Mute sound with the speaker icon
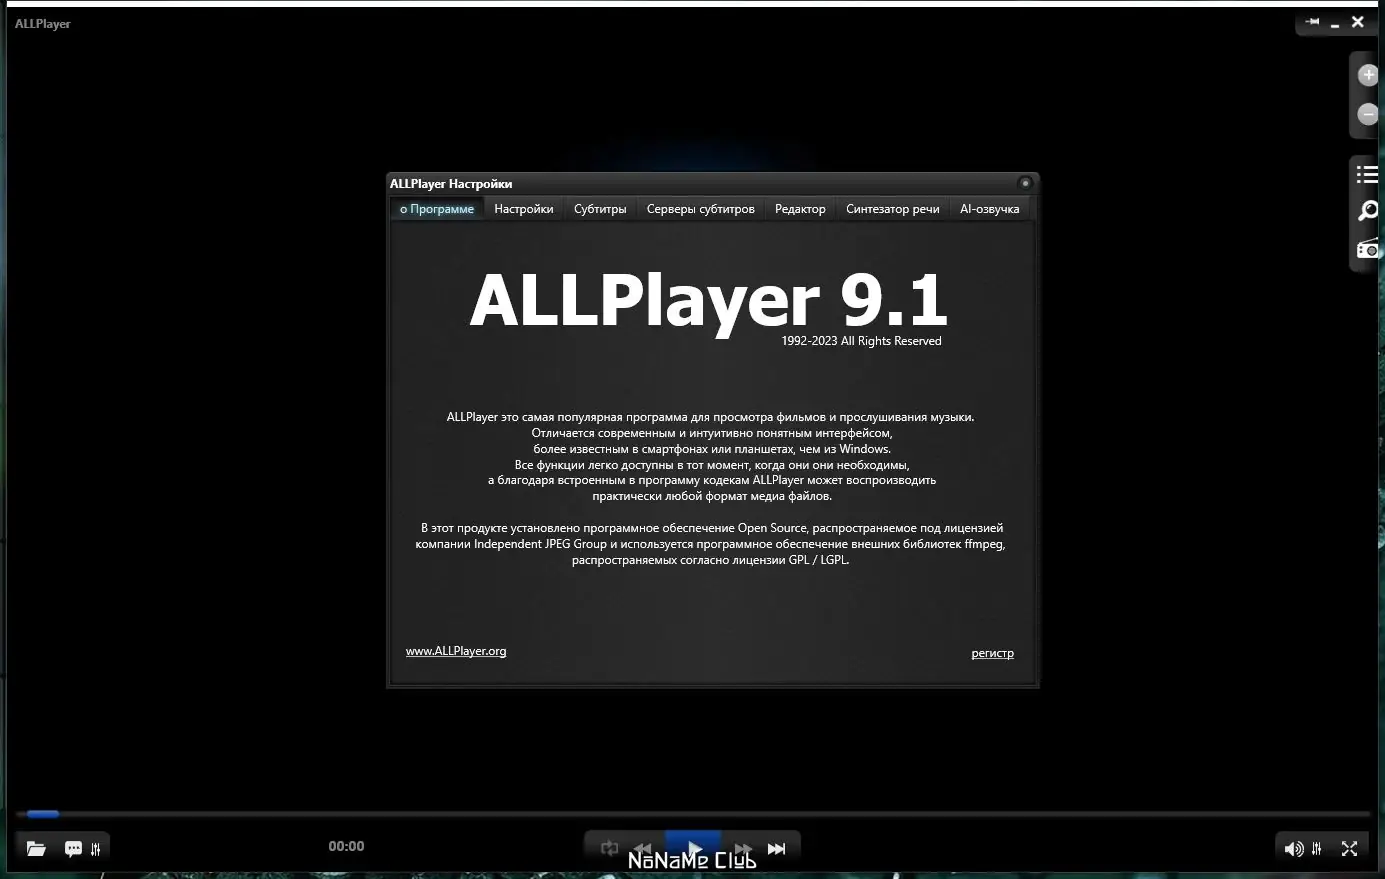The width and height of the screenshot is (1385, 879). 1293,849
